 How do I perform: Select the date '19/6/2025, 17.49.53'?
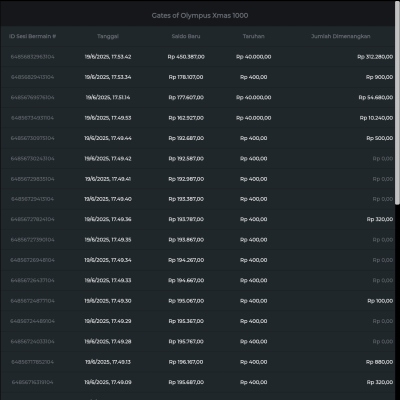pos(108,118)
